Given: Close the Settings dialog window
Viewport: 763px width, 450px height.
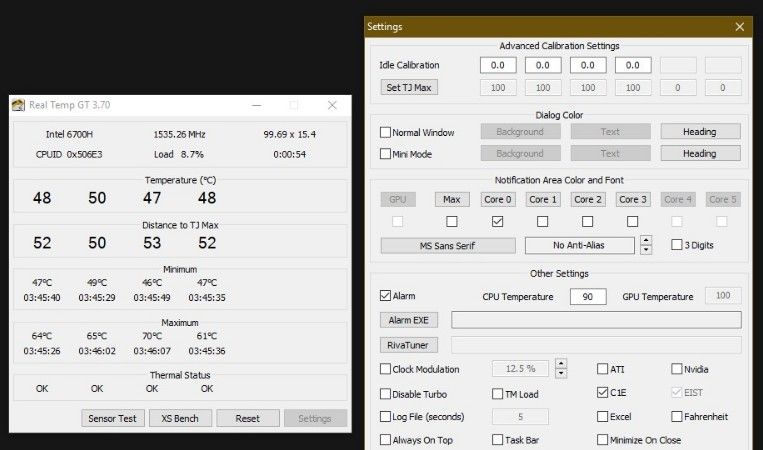Looking at the screenshot, I should [739, 27].
